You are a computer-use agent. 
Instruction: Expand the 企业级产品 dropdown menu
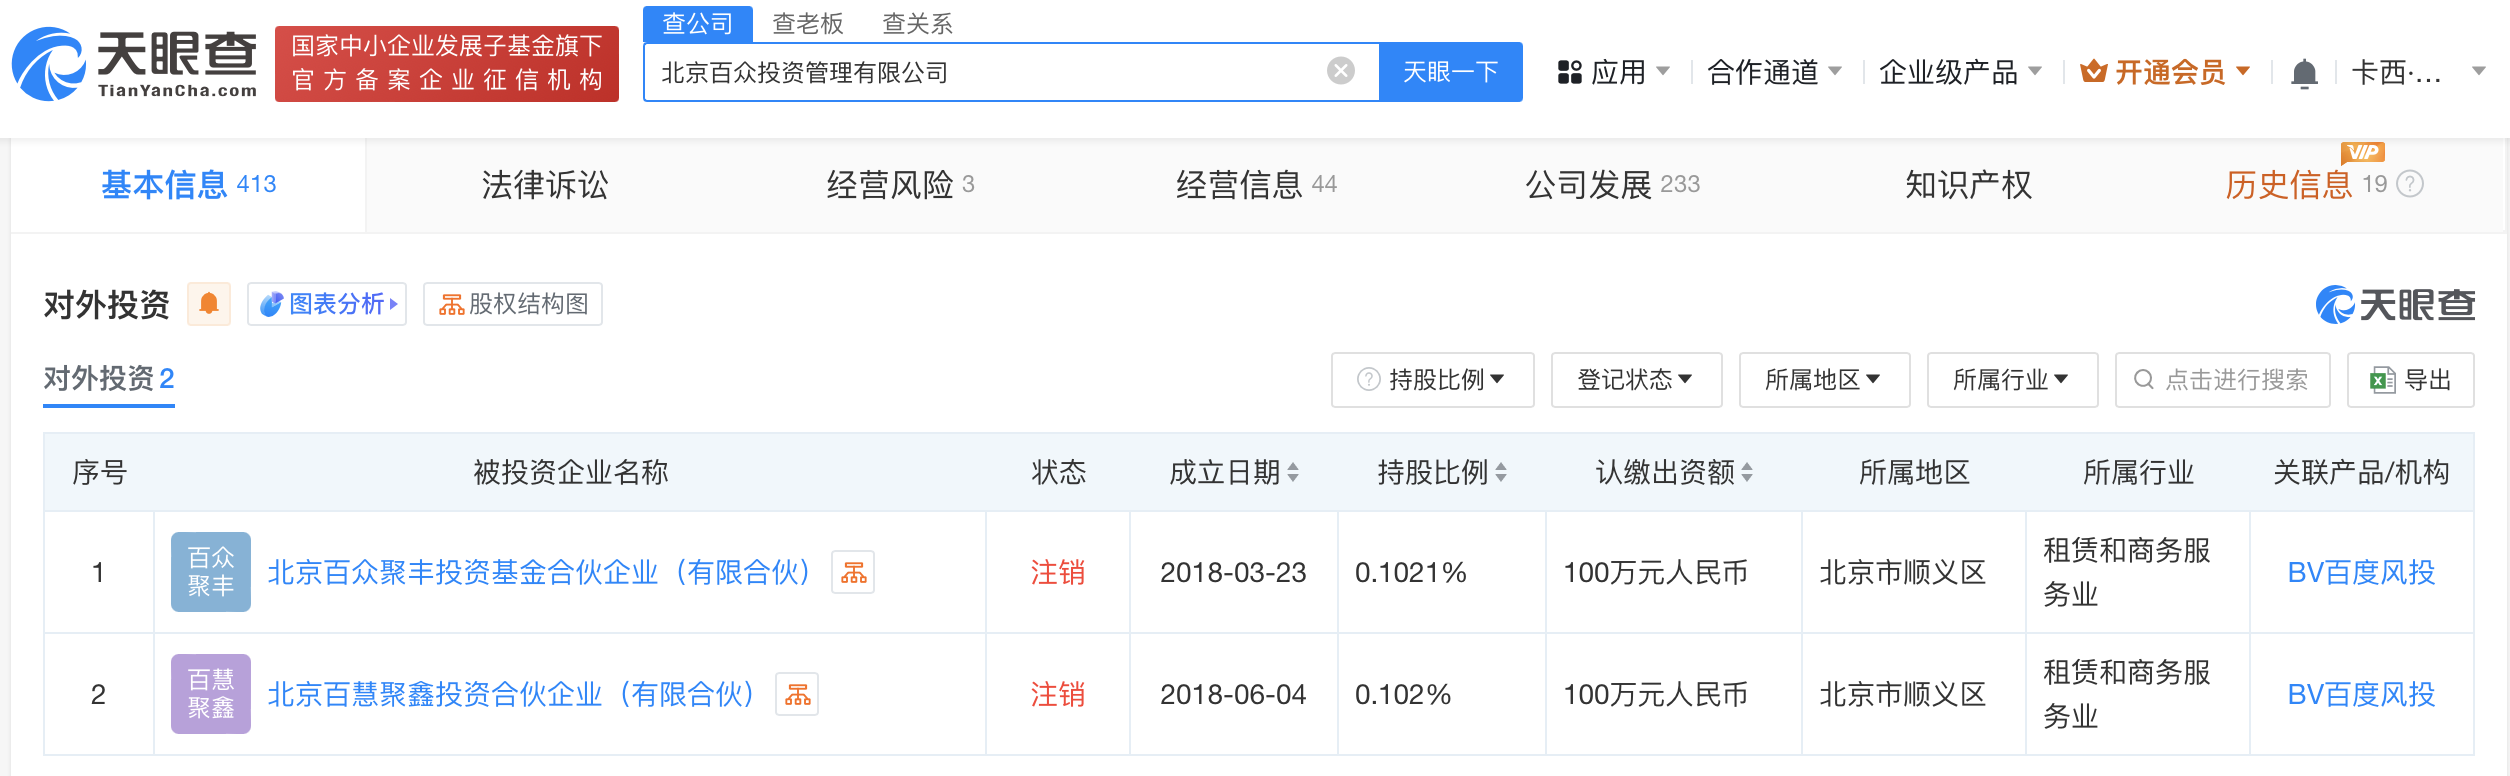coord(1961,72)
